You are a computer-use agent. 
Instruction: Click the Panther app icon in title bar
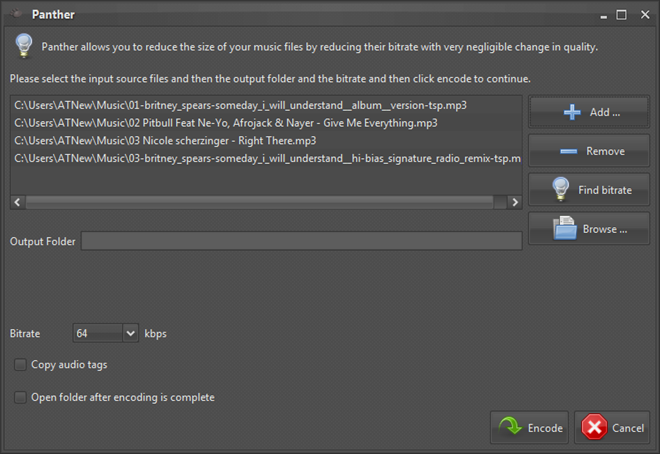[x=17, y=14]
